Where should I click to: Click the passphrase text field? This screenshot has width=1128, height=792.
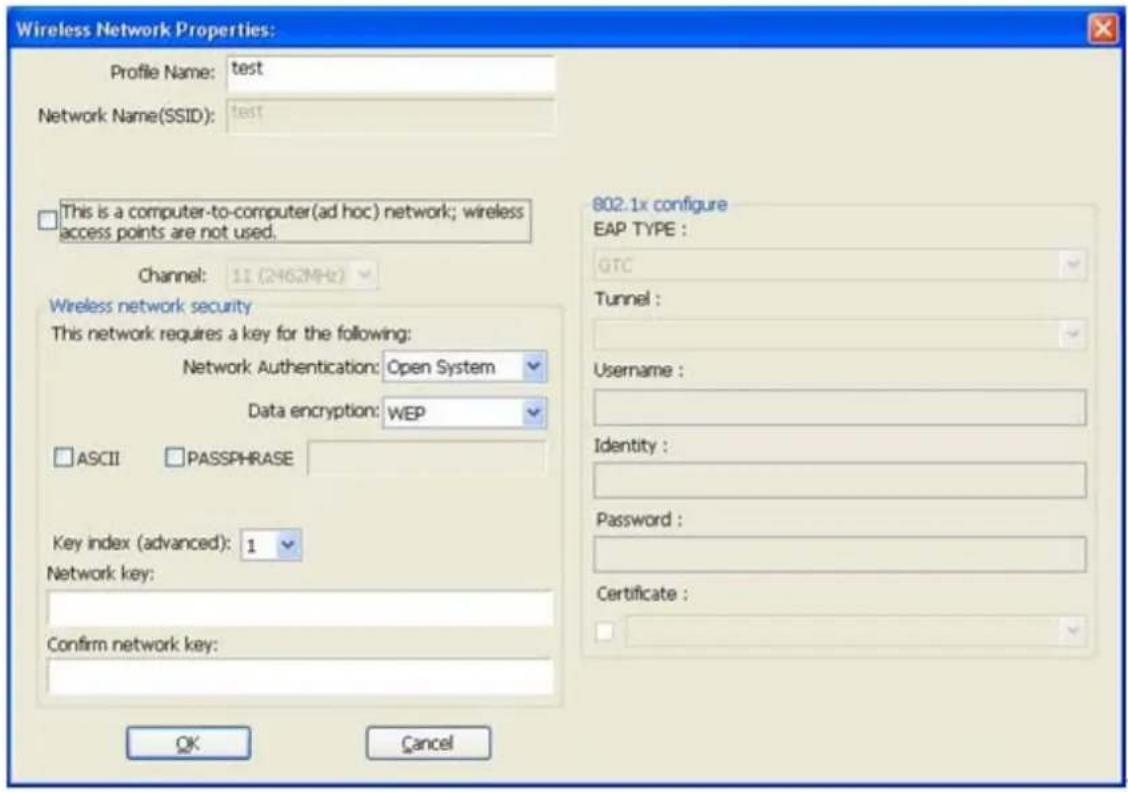pyautogui.click(x=427, y=458)
